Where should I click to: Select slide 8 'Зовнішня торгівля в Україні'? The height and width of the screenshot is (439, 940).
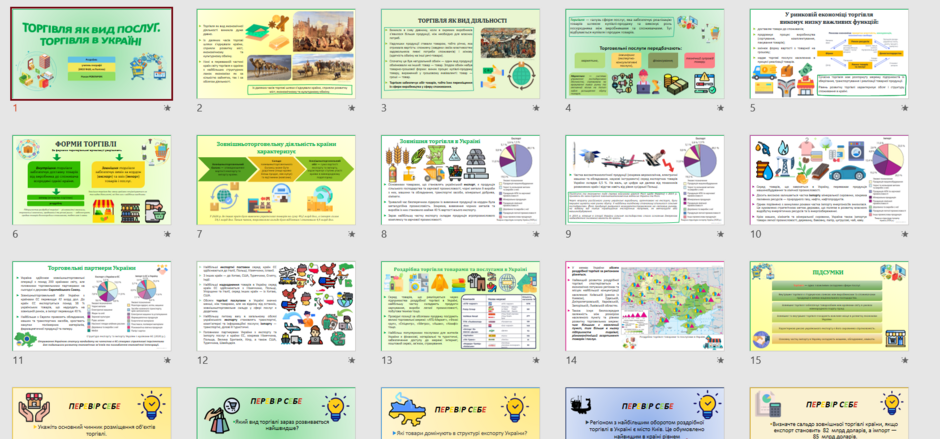(x=460, y=180)
